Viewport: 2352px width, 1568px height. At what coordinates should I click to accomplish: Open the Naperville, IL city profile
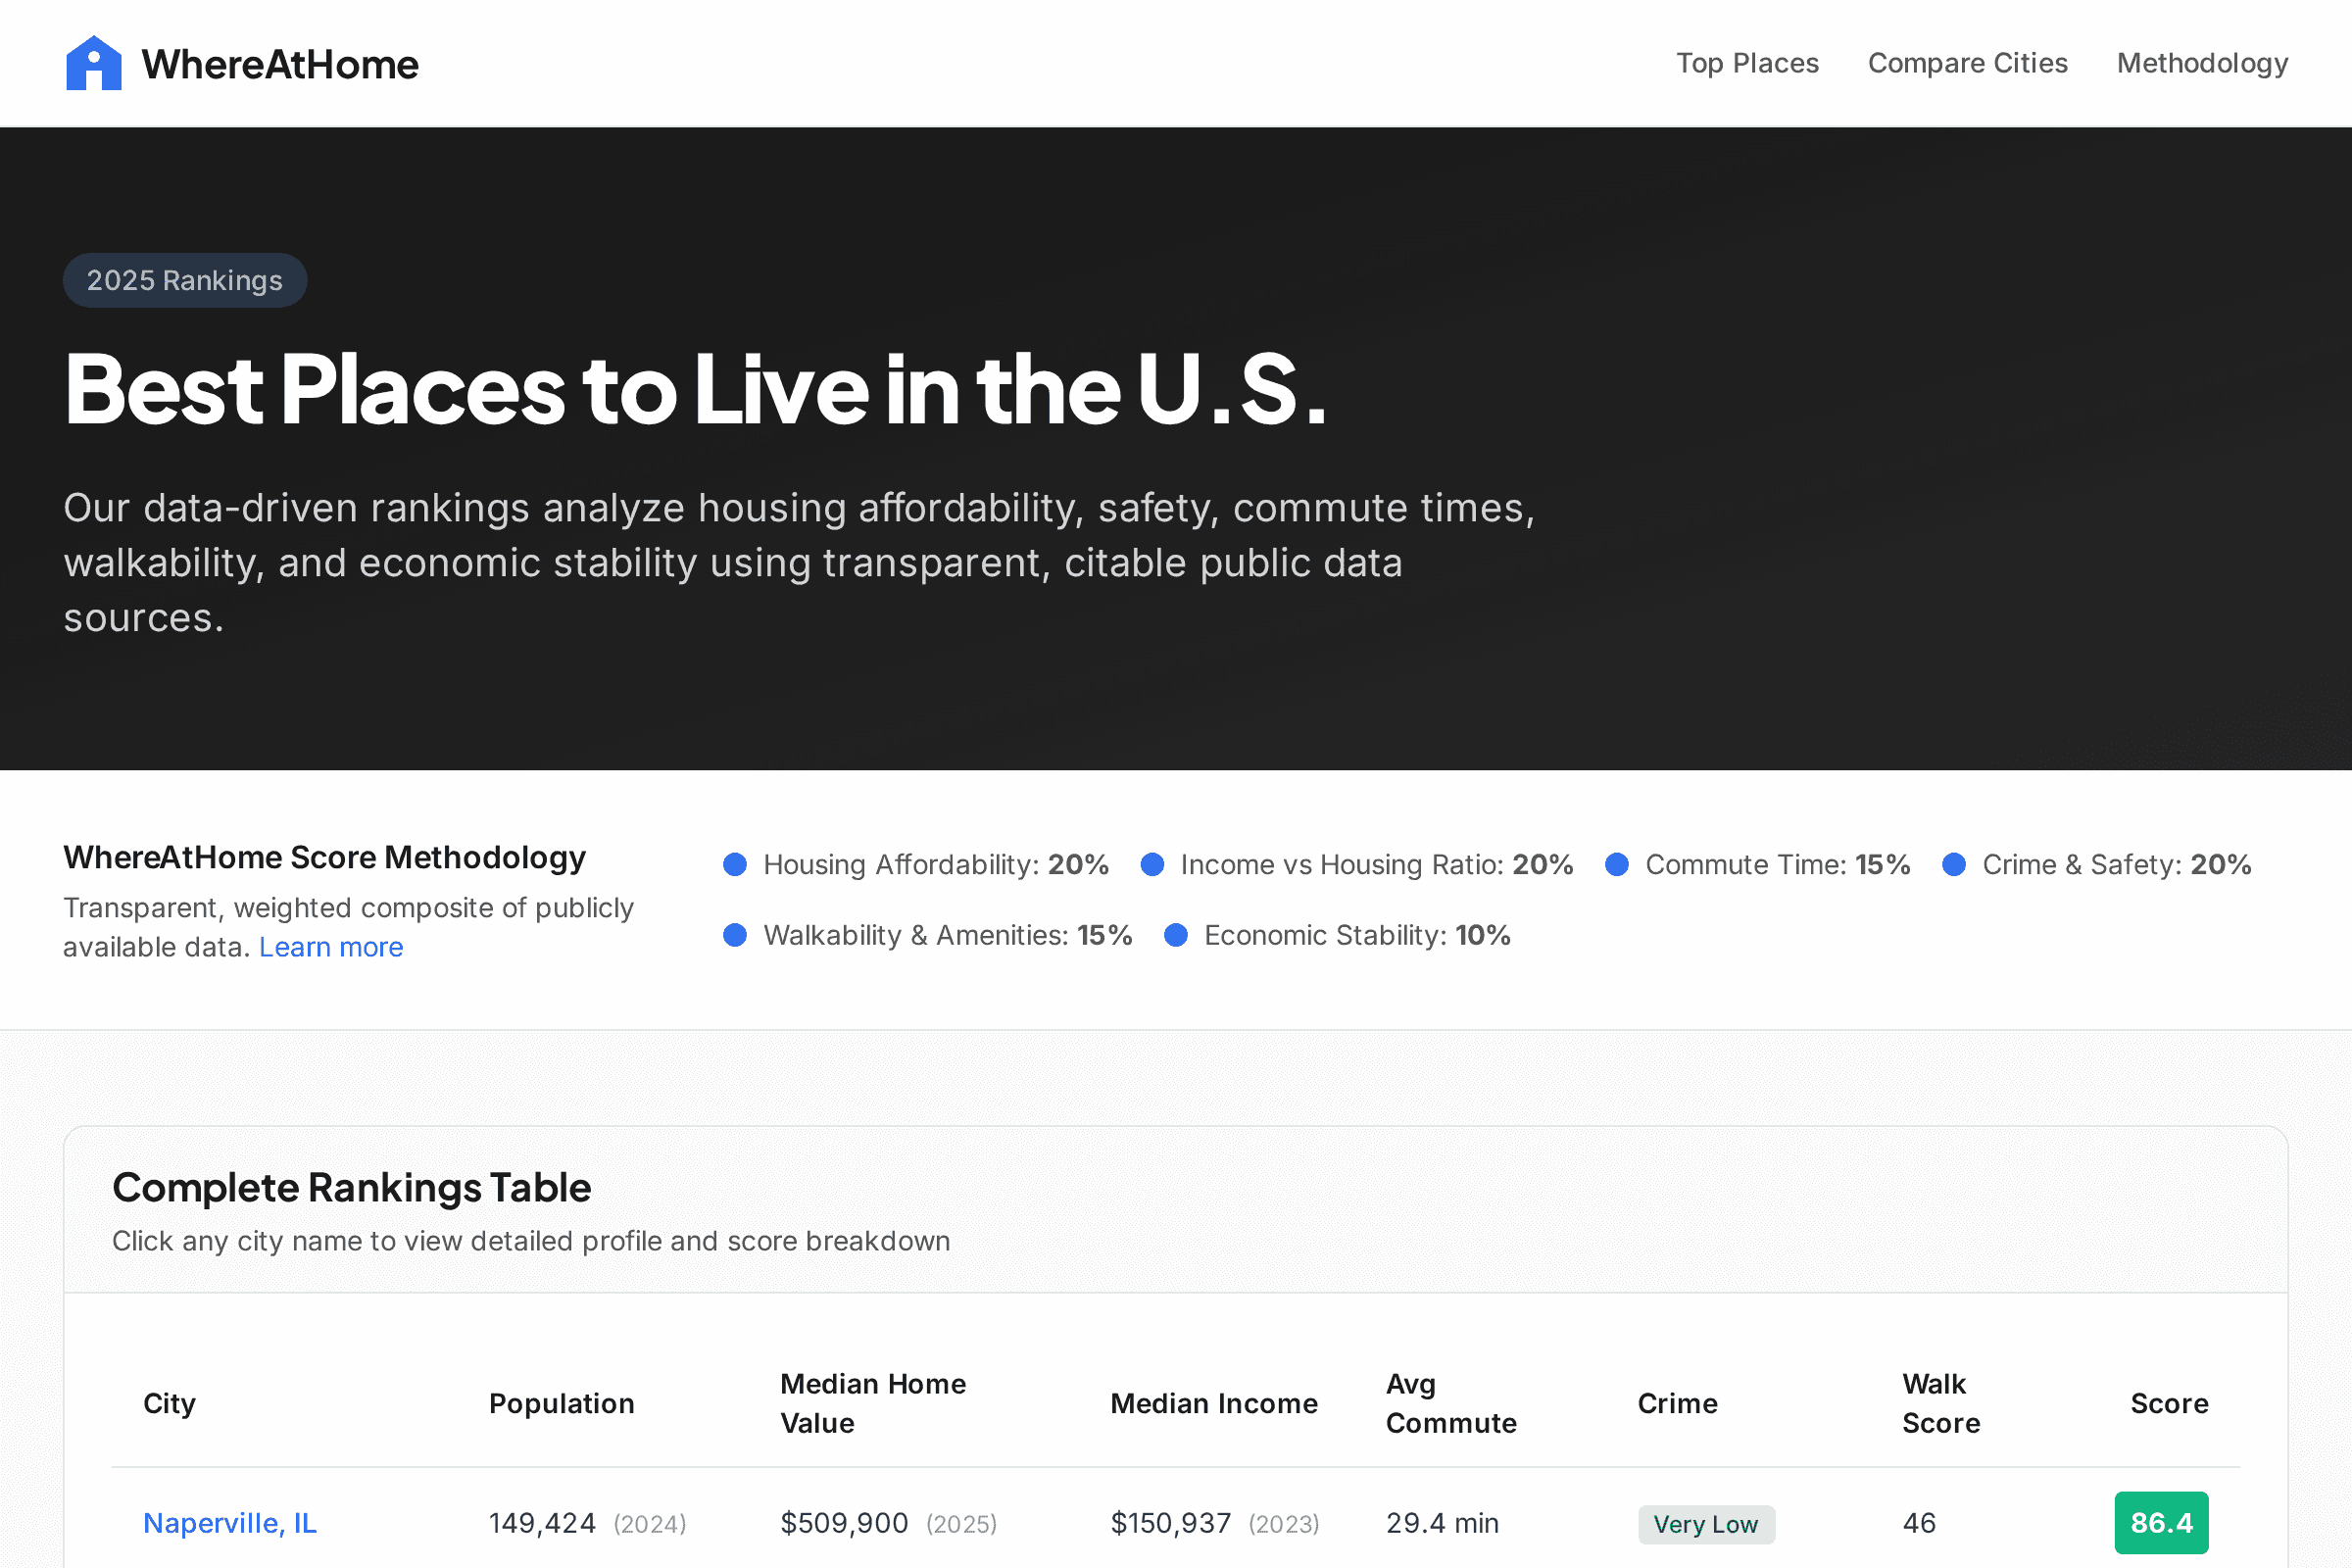click(x=229, y=1522)
